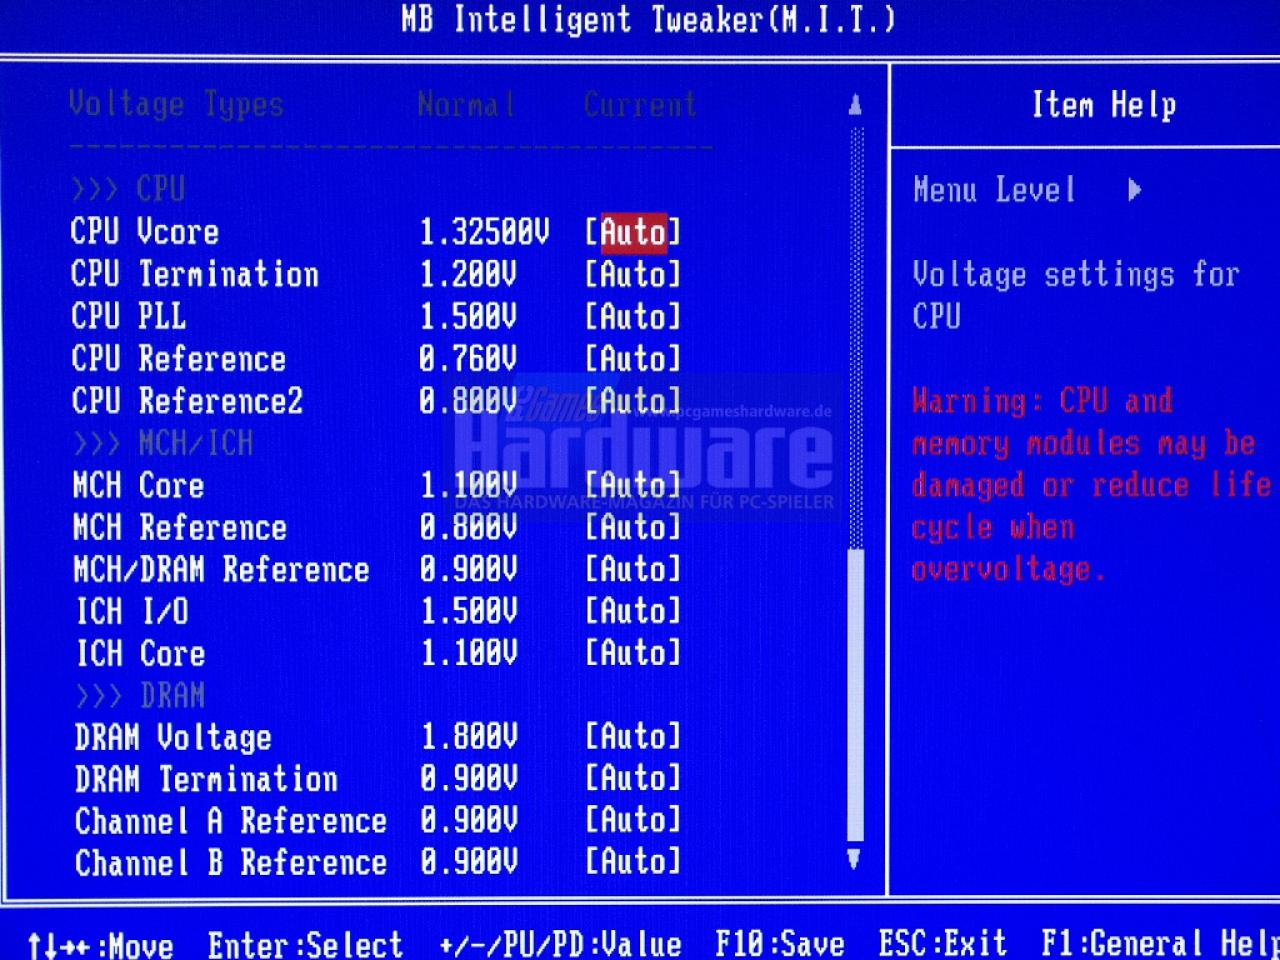This screenshot has height=960, width=1280.
Task: Select the MCH/DRAM Reference Auto value
Action: point(633,568)
